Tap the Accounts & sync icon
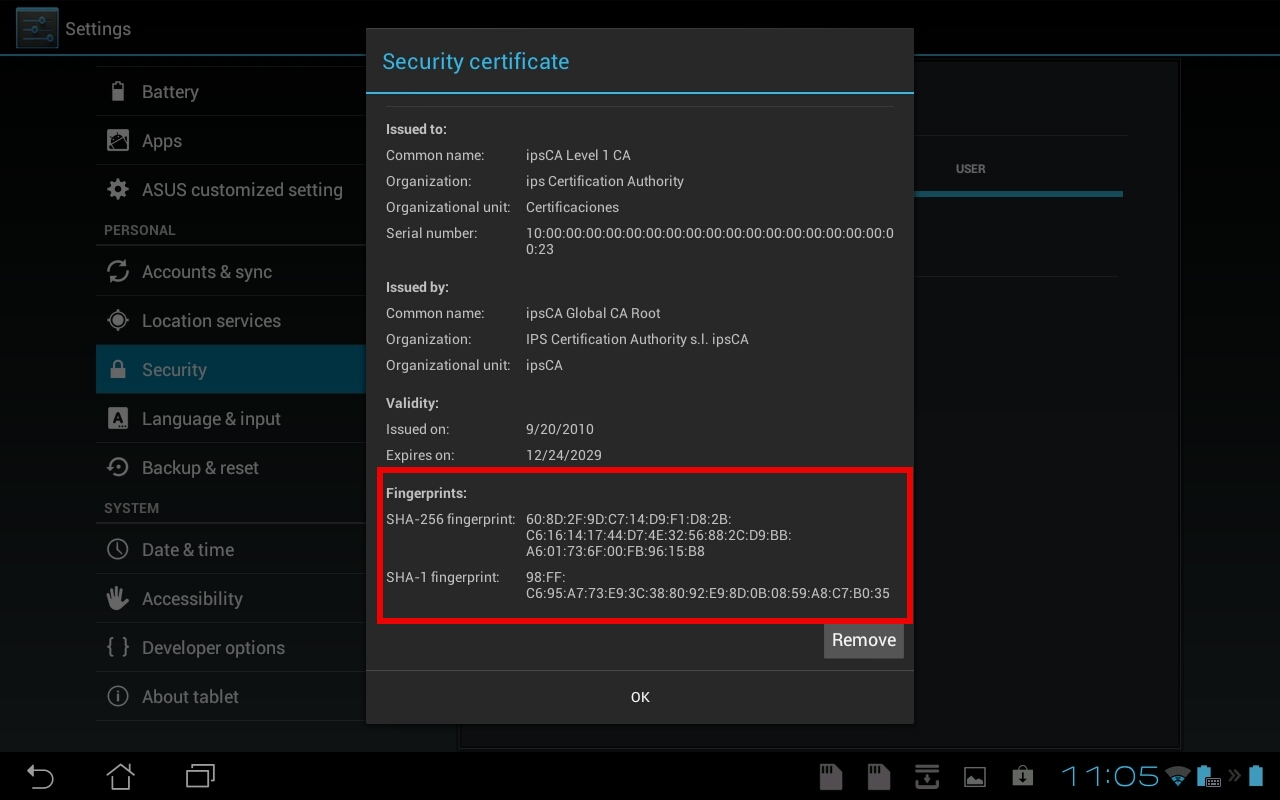This screenshot has height=800, width=1280. coord(118,271)
